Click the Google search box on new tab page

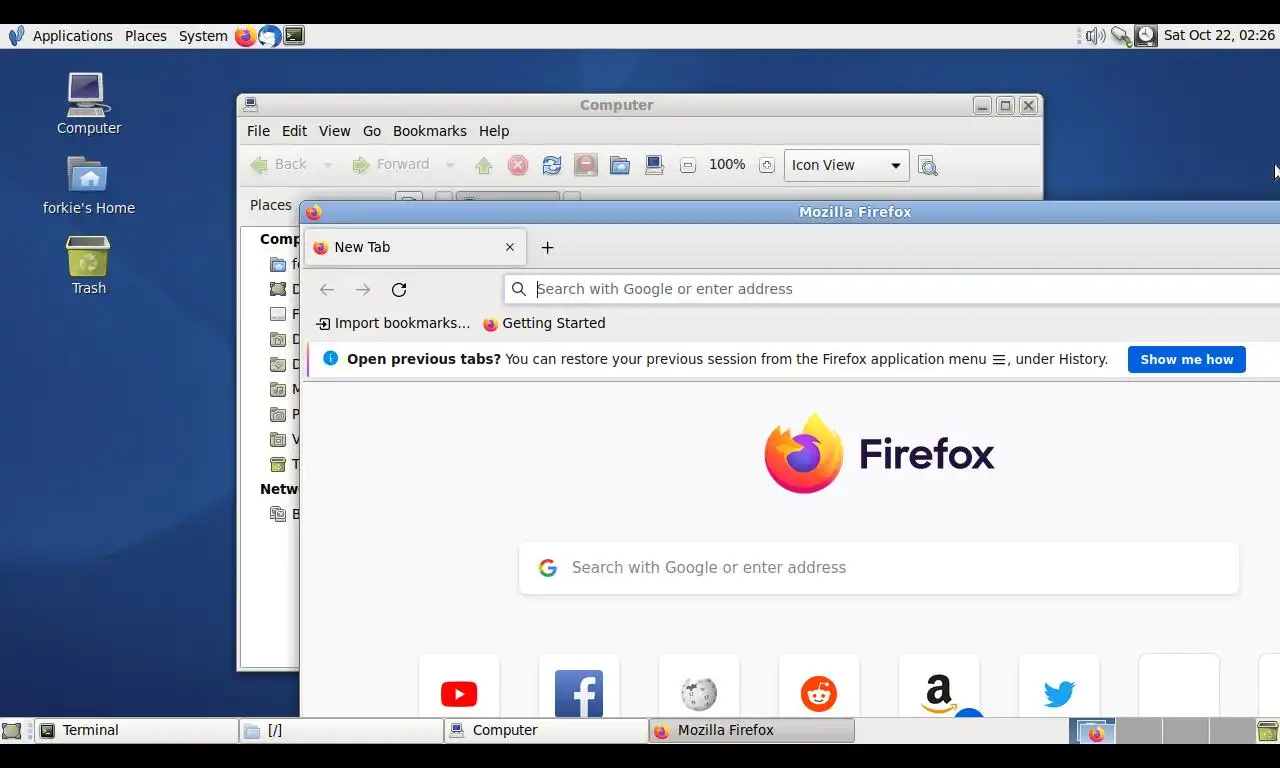coord(879,568)
